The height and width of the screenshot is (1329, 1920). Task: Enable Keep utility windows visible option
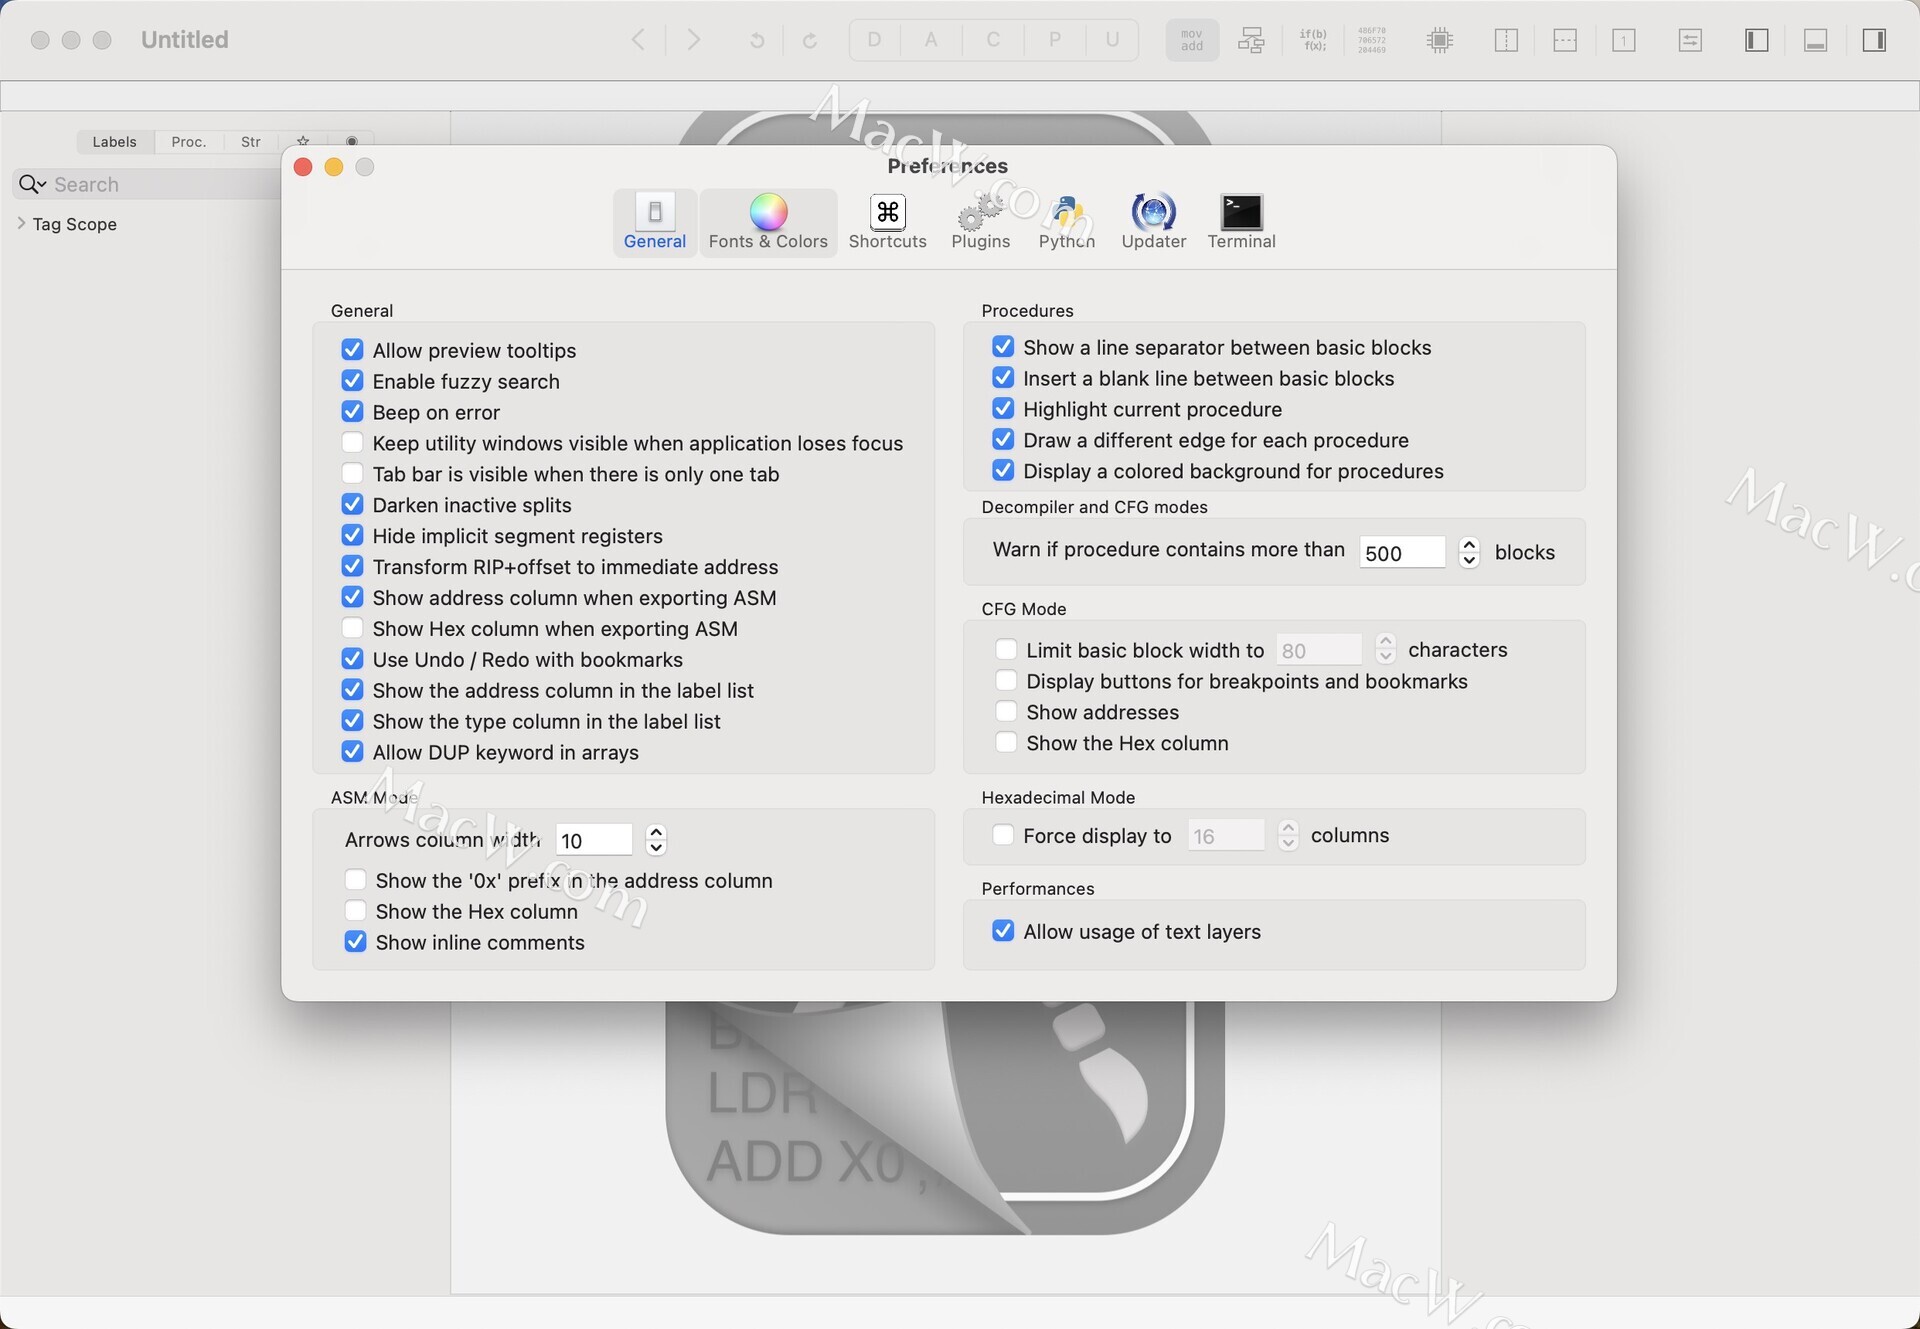point(352,443)
